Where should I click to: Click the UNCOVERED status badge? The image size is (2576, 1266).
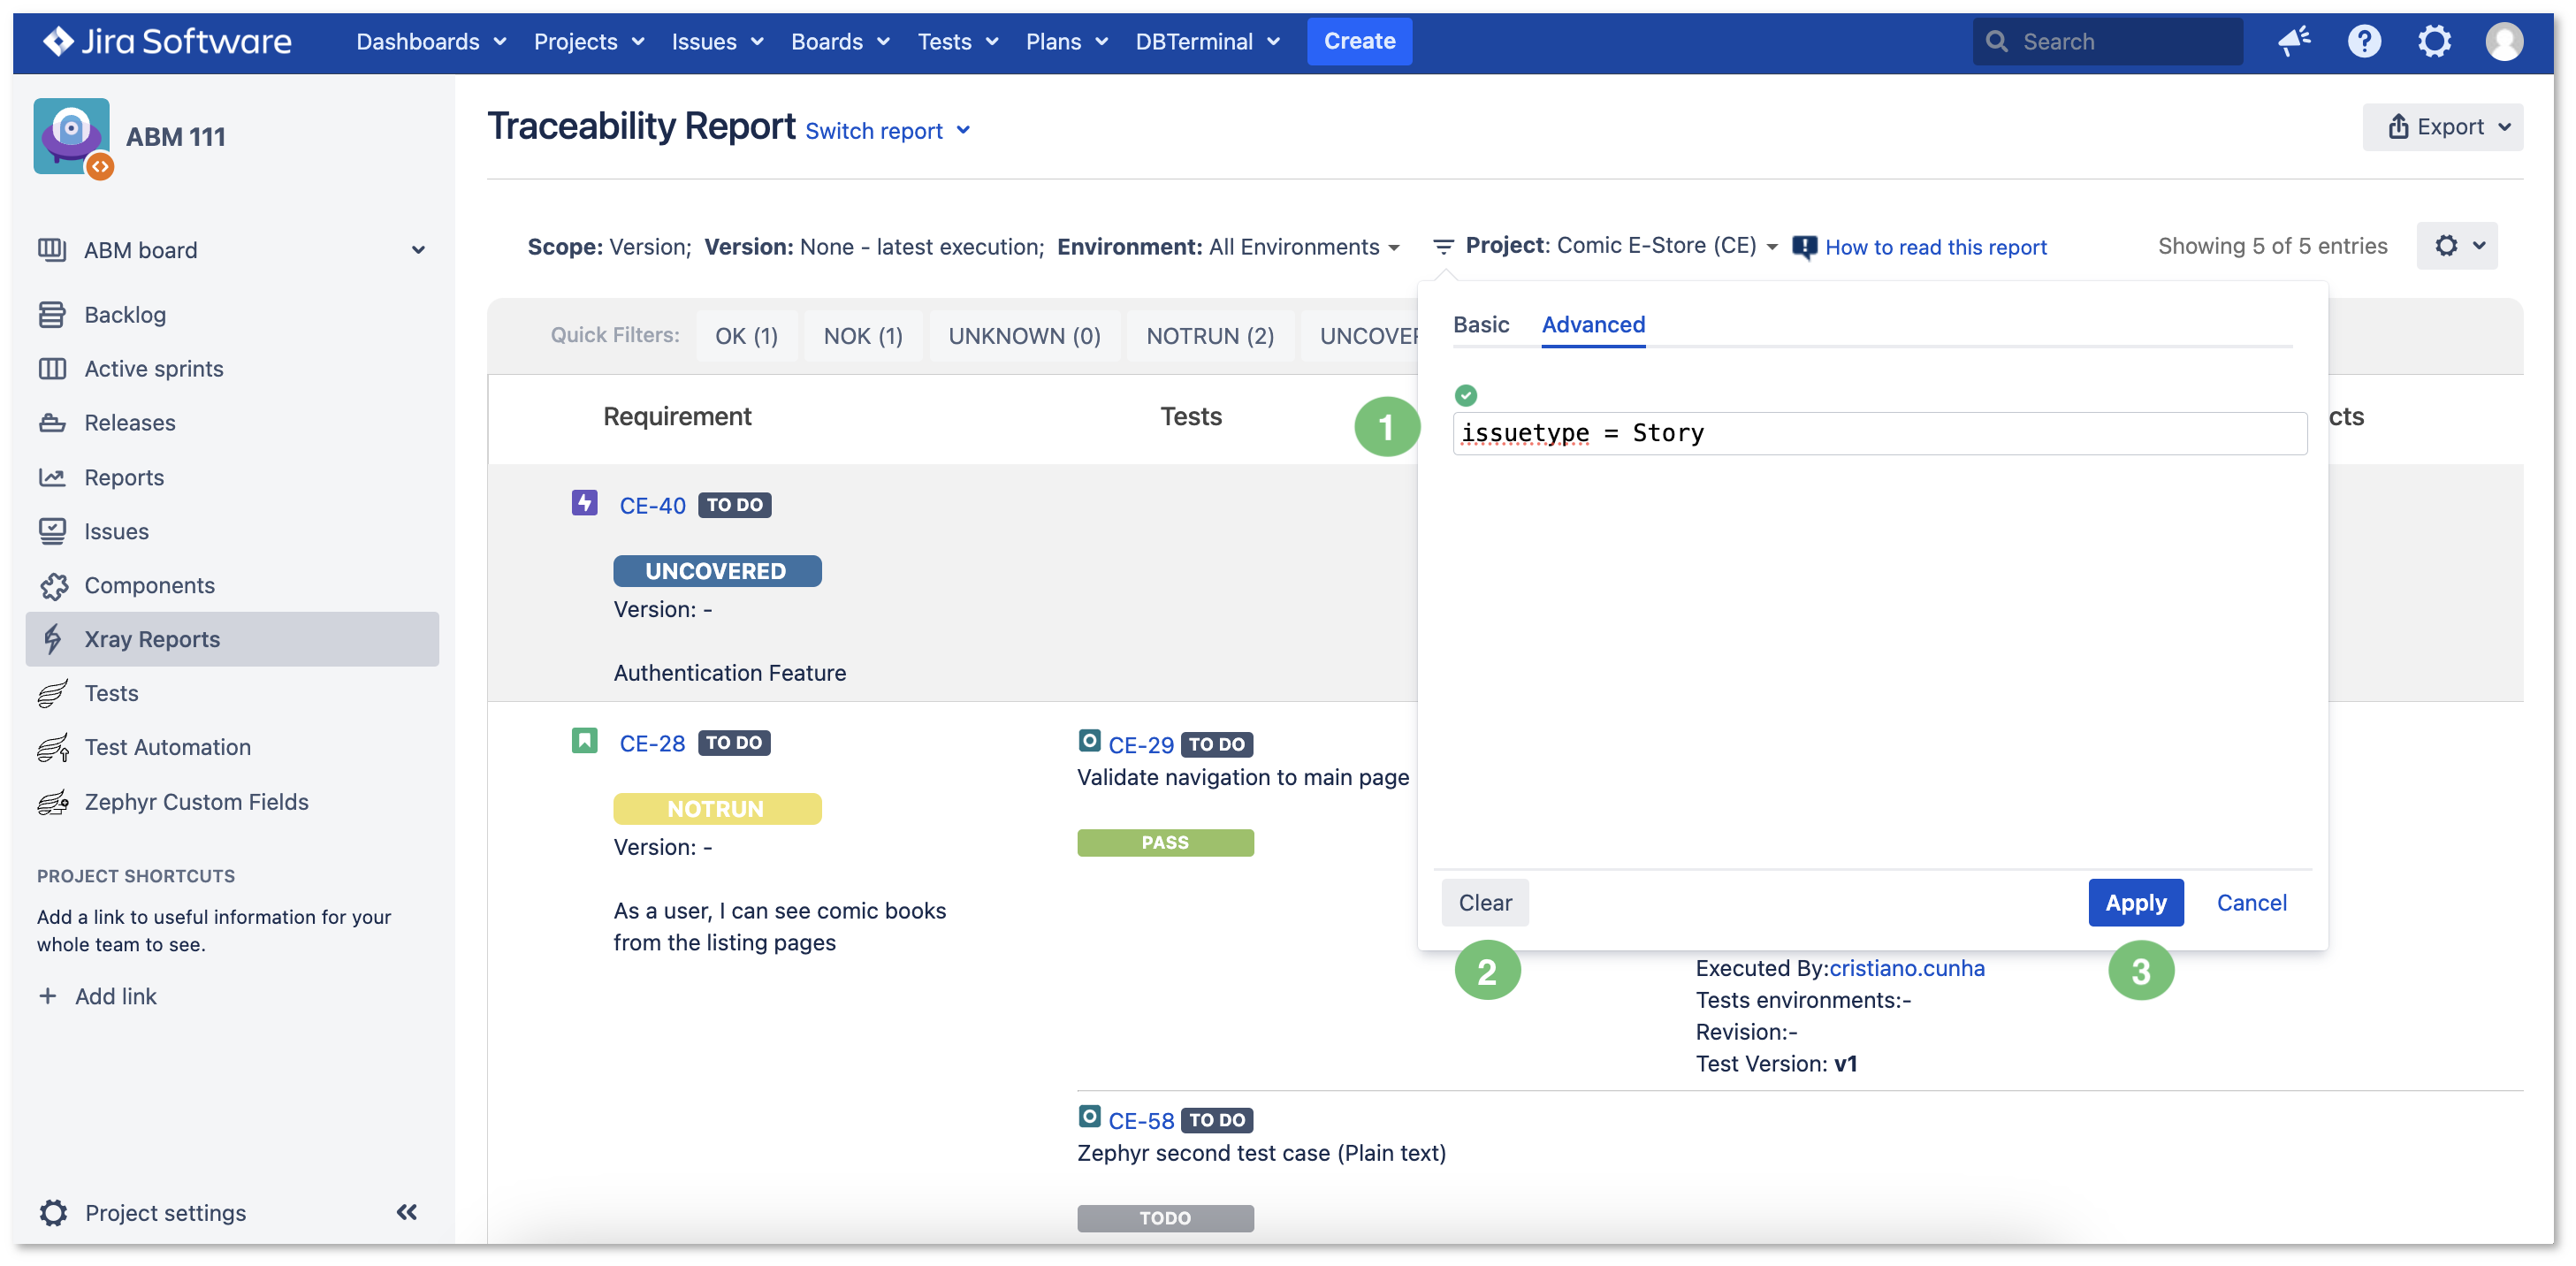[716, 570]
